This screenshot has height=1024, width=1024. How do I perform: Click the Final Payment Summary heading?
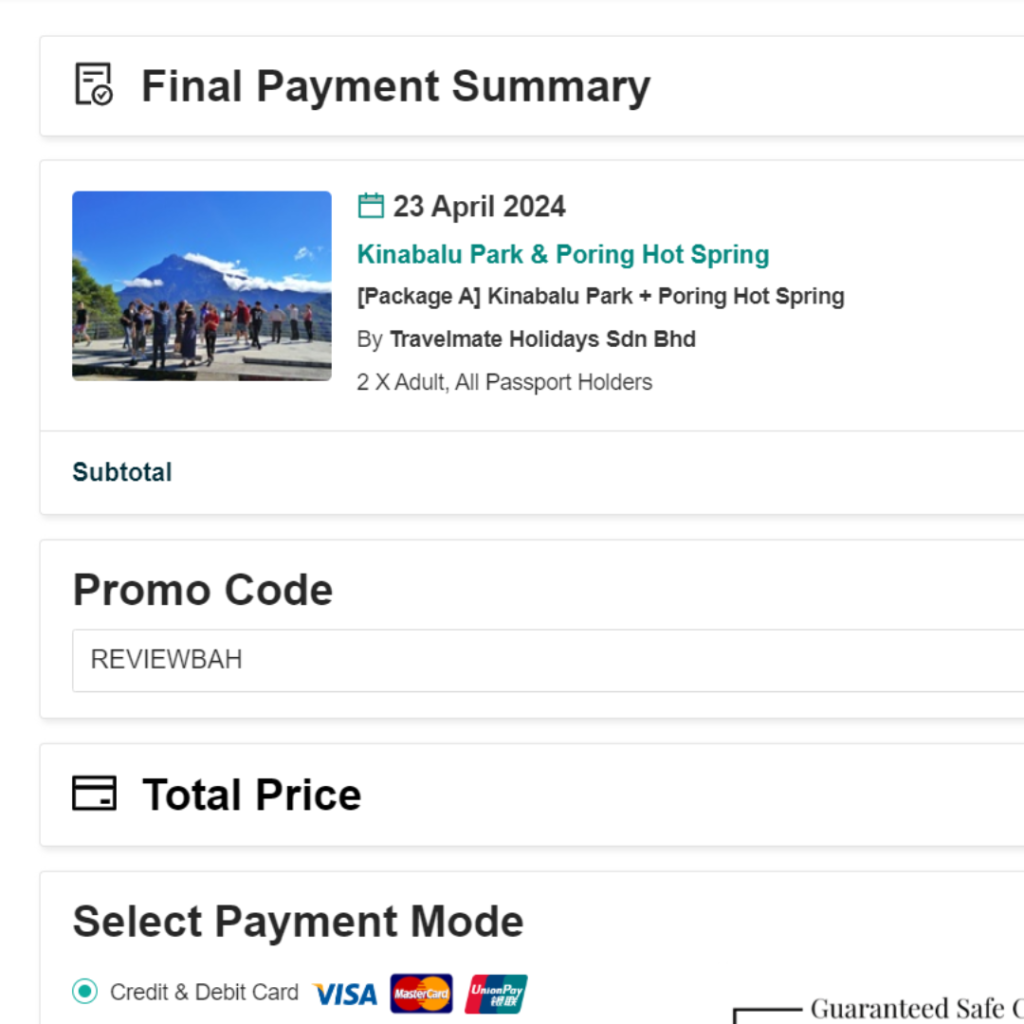coord(396,86)
